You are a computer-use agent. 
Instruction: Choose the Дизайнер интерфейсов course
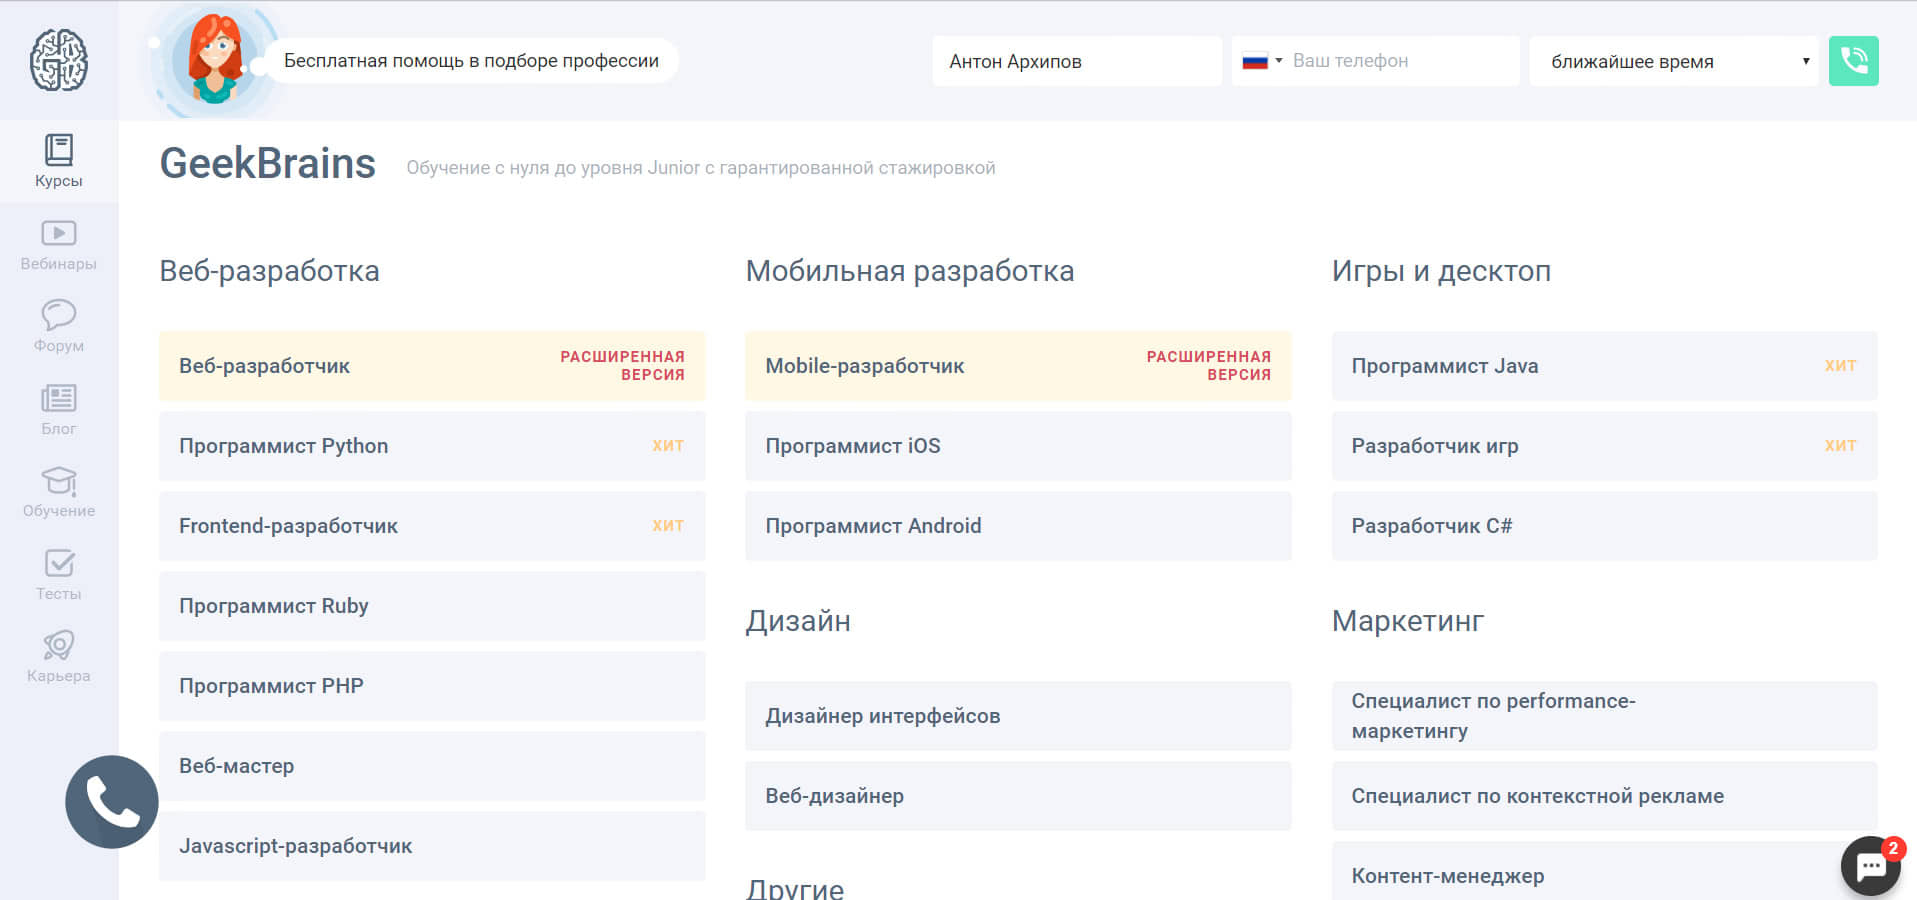(x=1017, y=716)
